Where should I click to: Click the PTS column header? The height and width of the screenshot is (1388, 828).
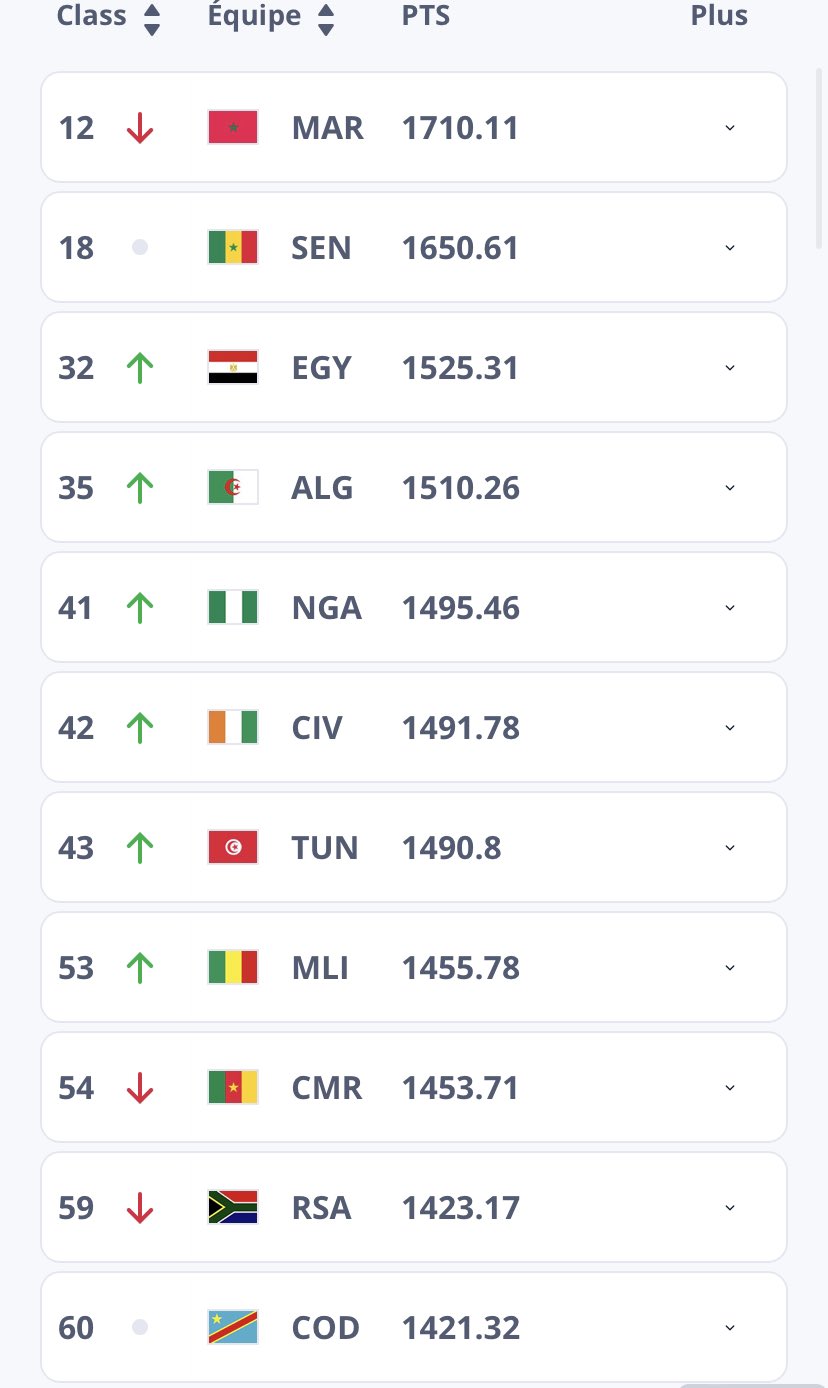tap(426, 16)
